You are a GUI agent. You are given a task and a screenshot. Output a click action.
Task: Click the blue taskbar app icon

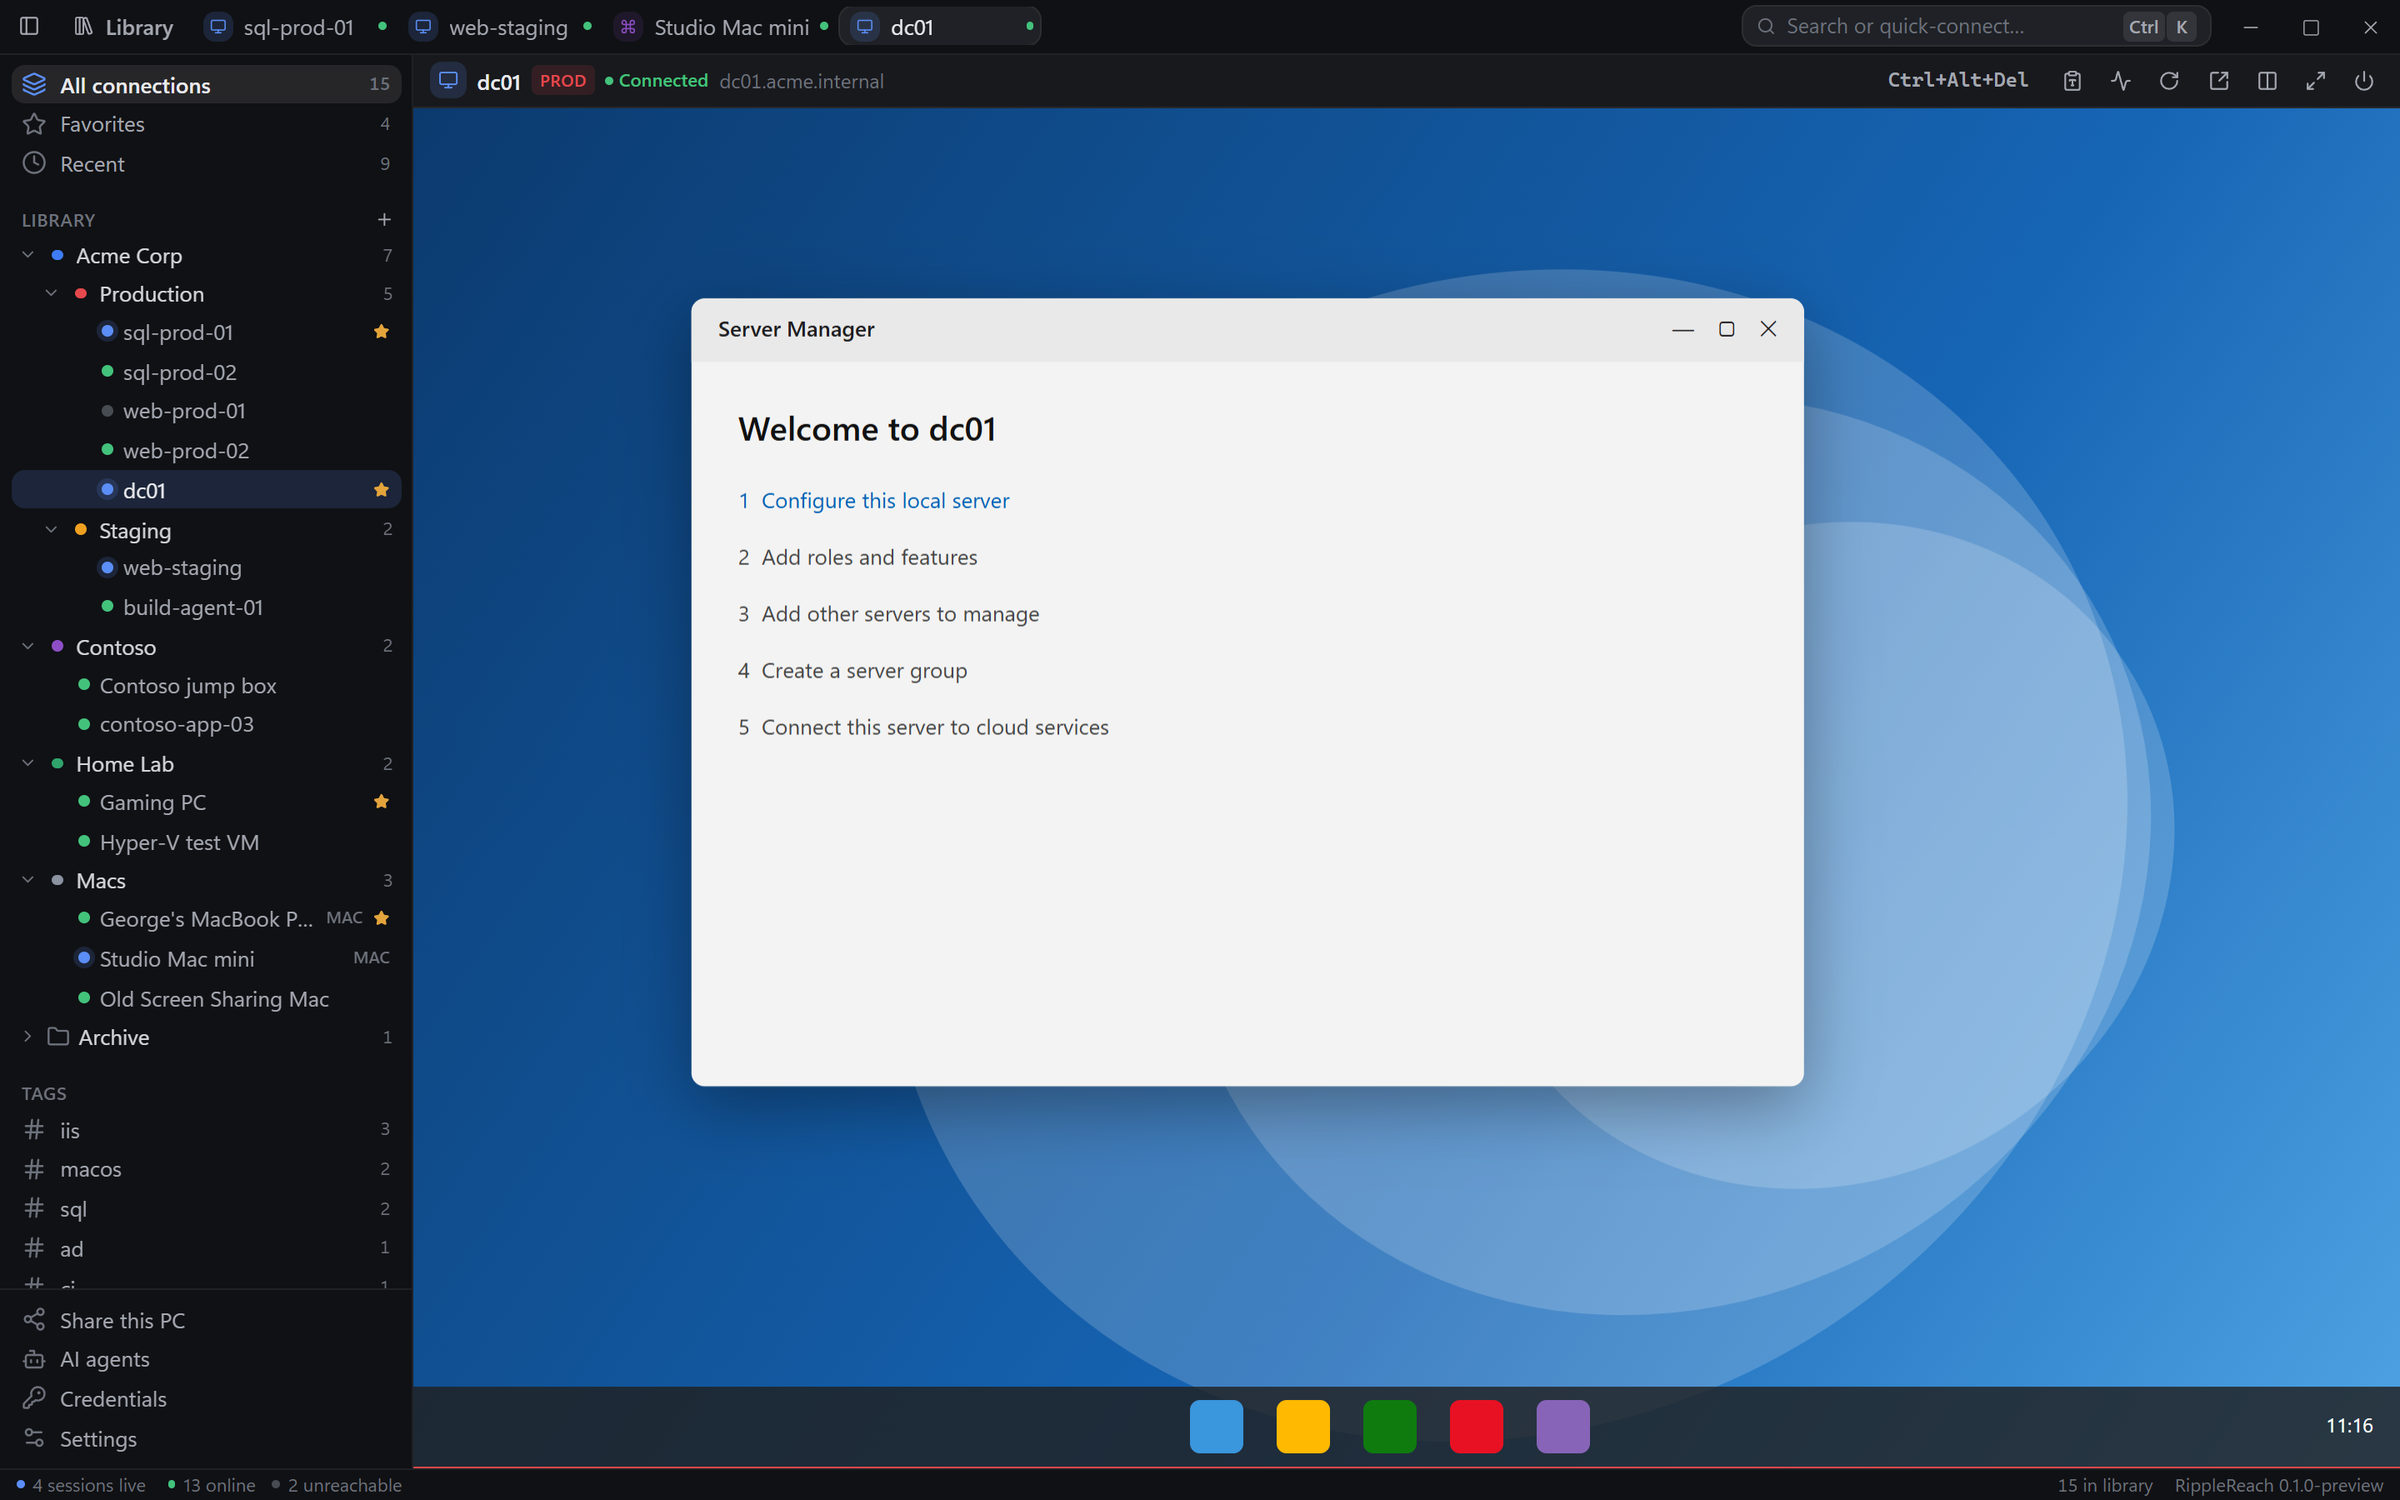pos(1216,1426)
